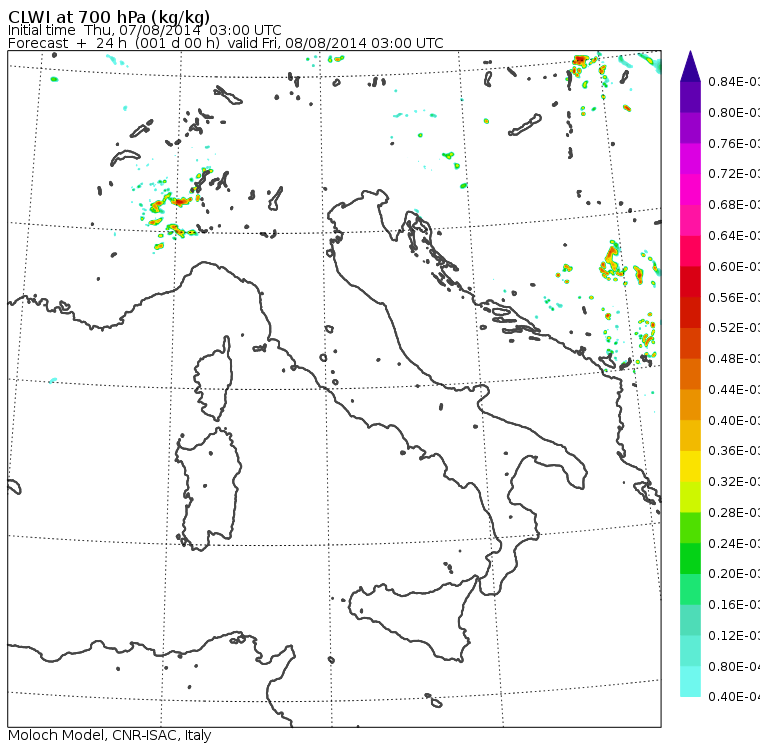
Task: Click the "Forecast + 24 h" valid-time line
Action: pos(225,43)
